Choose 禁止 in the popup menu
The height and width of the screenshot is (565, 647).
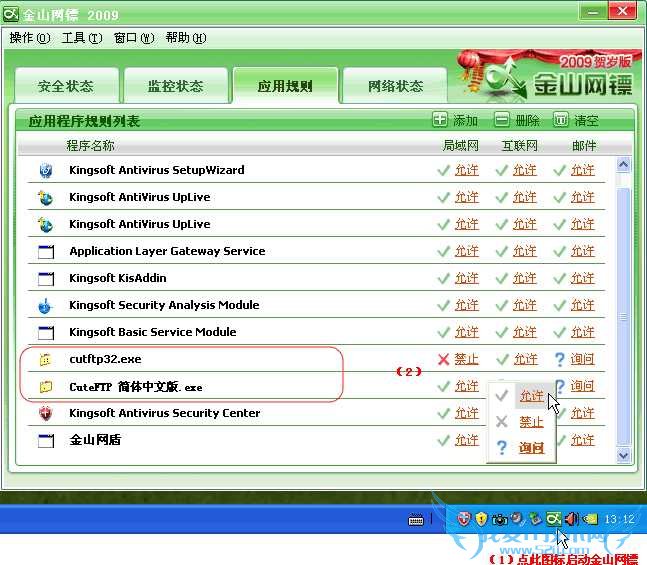[531, 422]
